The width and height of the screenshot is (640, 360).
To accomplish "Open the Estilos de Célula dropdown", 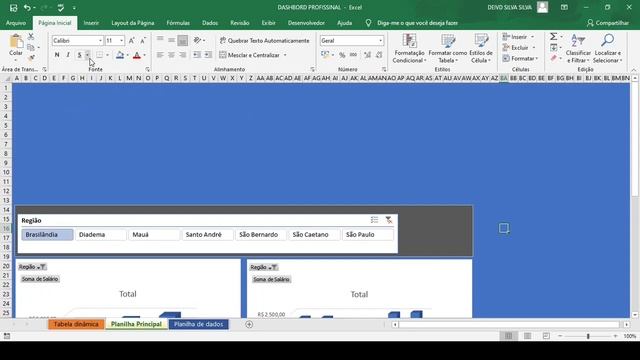I will click(481, 49).
